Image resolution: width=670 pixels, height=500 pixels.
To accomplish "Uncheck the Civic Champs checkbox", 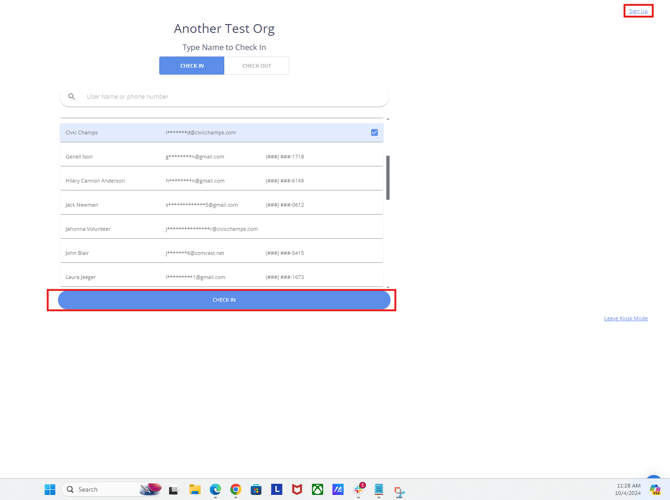I will tap(375, 132).
